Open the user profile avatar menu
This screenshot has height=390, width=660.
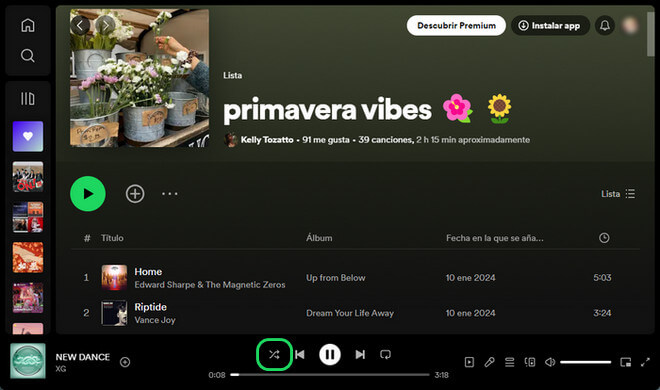[x=630, y=26]
